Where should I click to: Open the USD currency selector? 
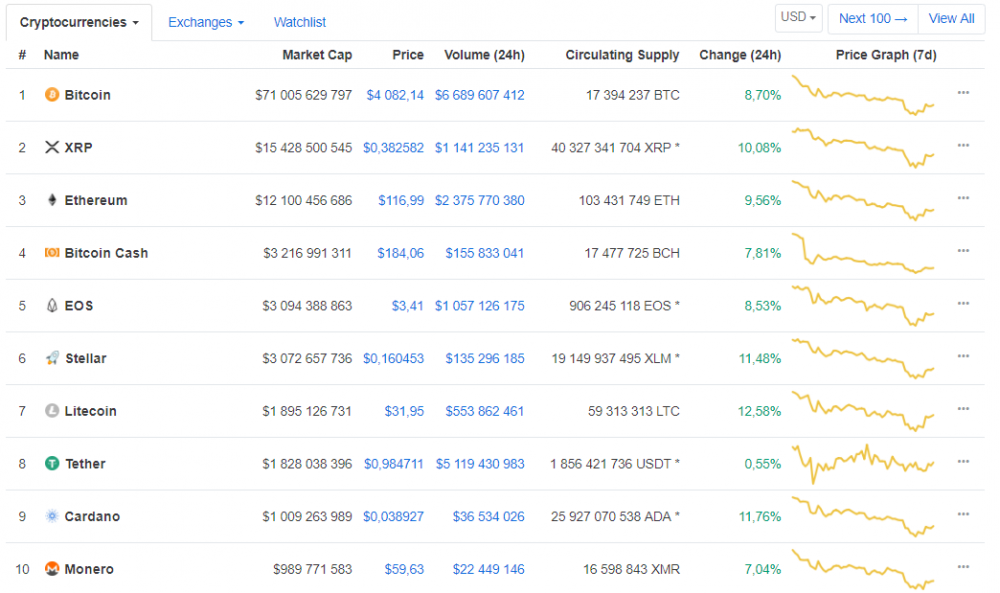(x=798, y=17)
